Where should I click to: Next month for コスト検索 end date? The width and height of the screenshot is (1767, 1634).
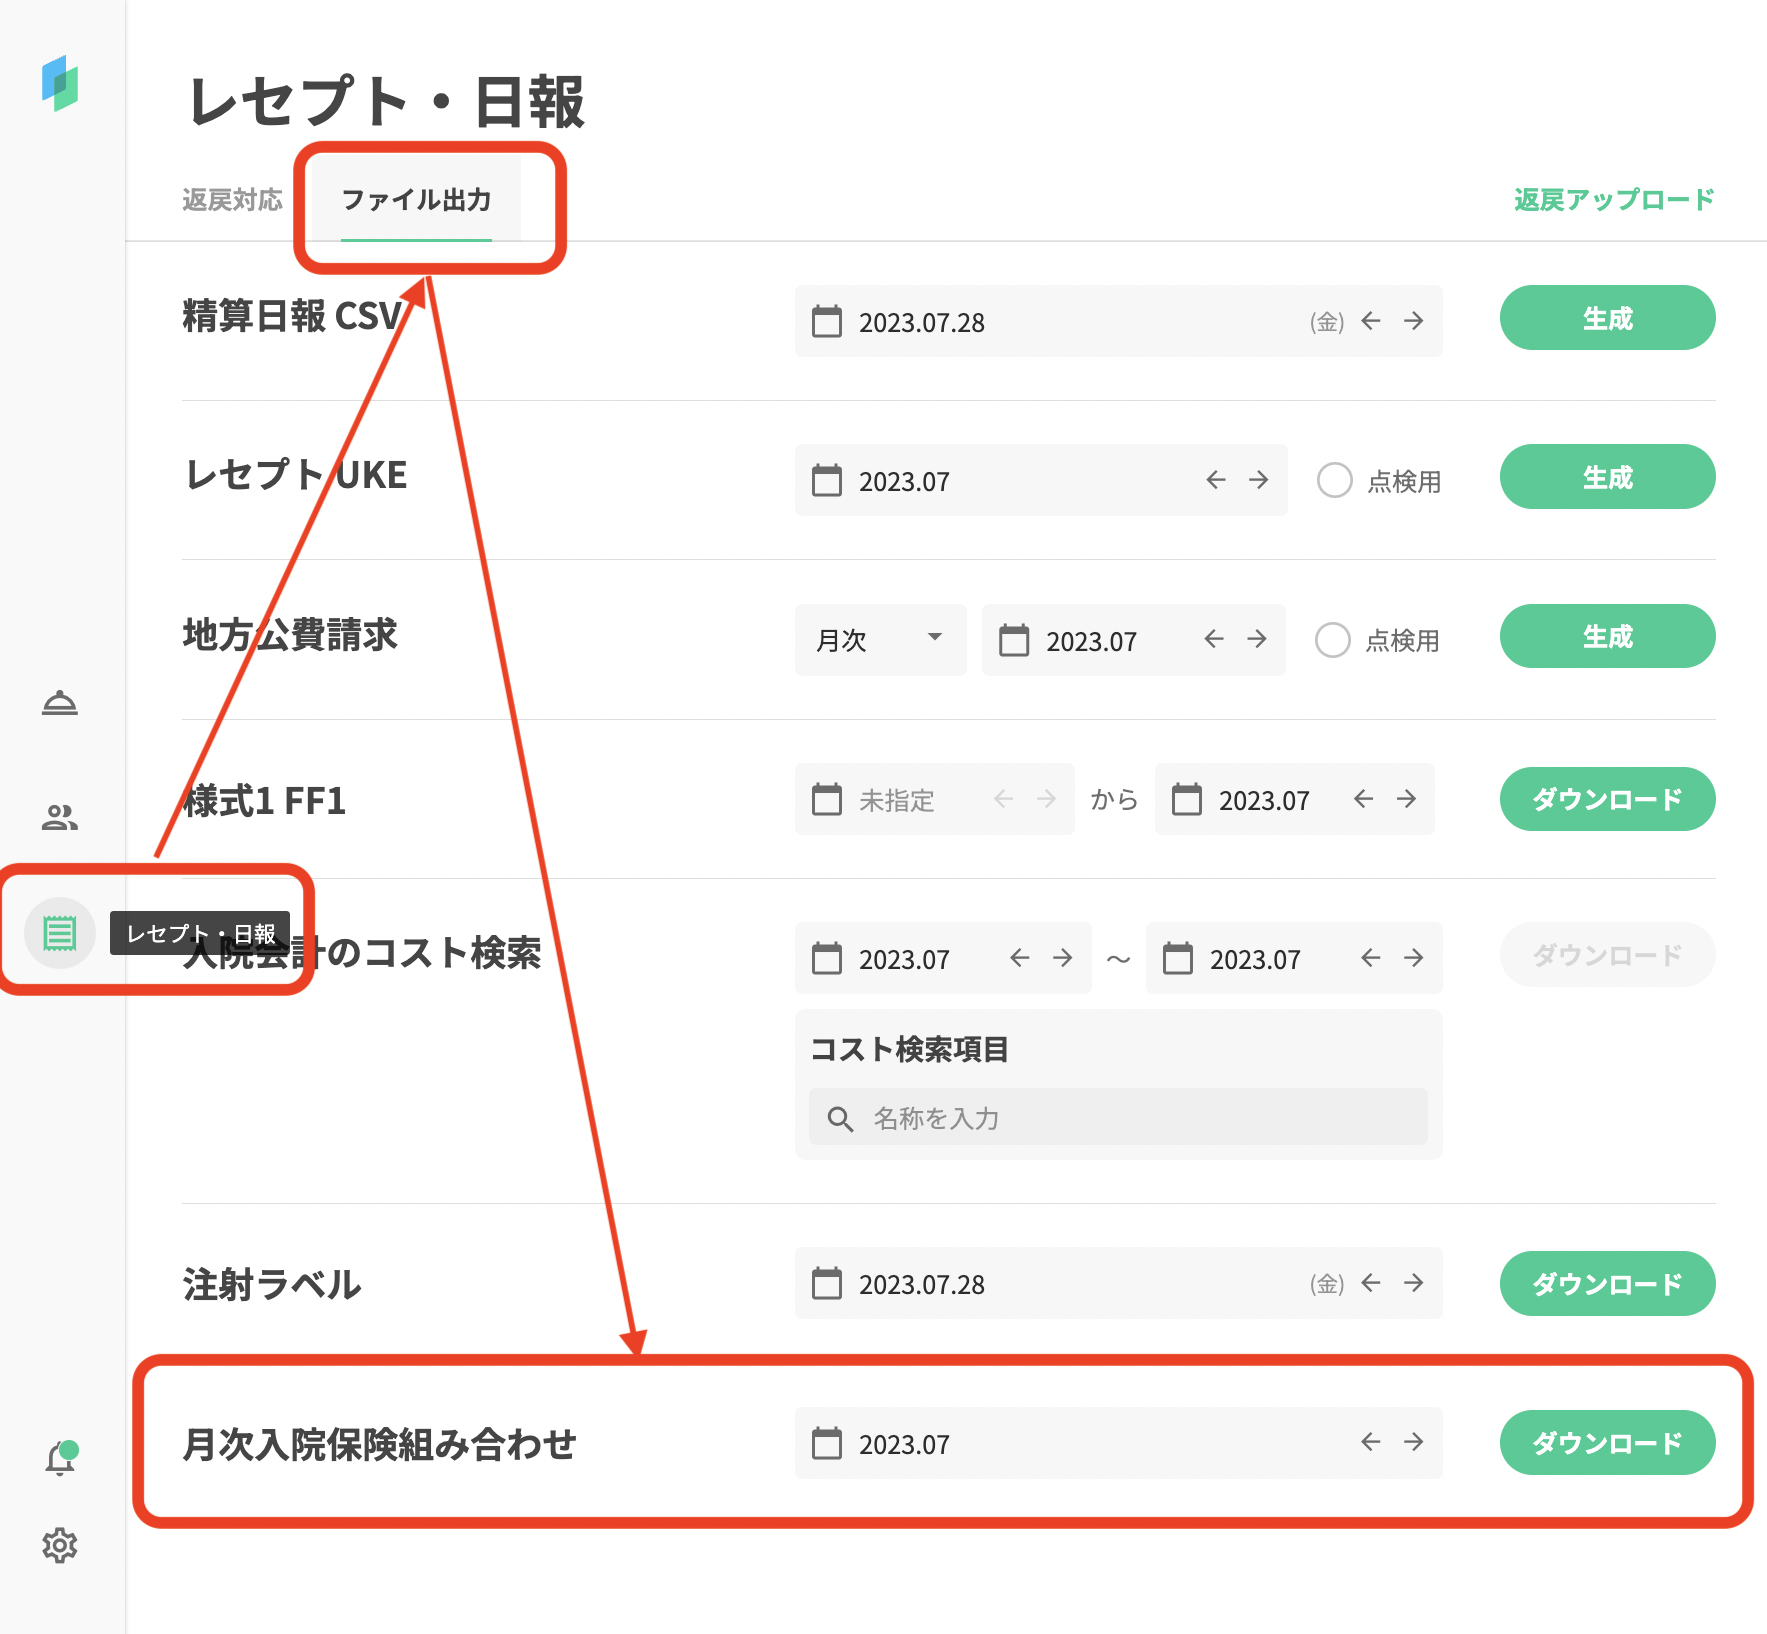pyautogui.click(x=1413, y=958)
